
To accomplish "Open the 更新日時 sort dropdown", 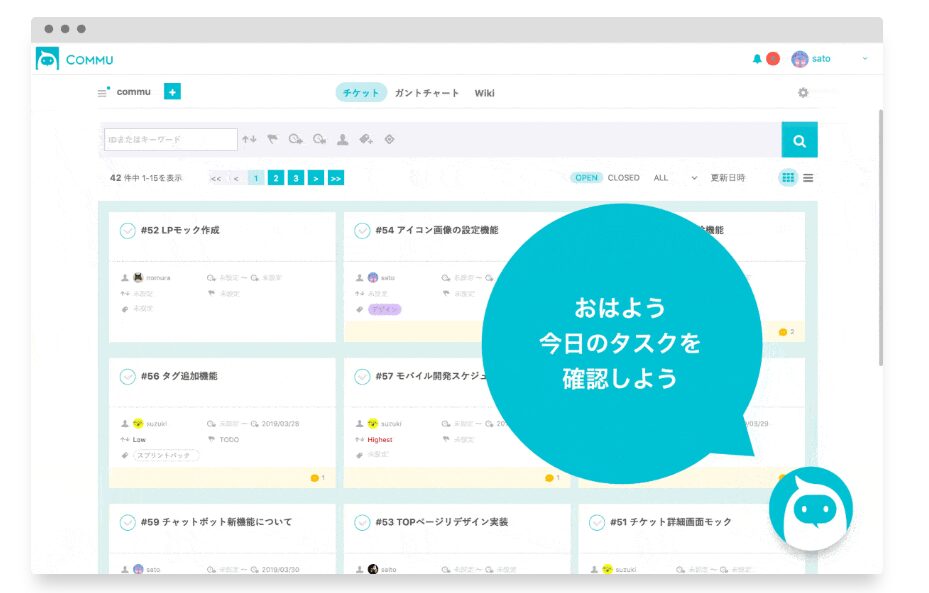I will 718,178.
